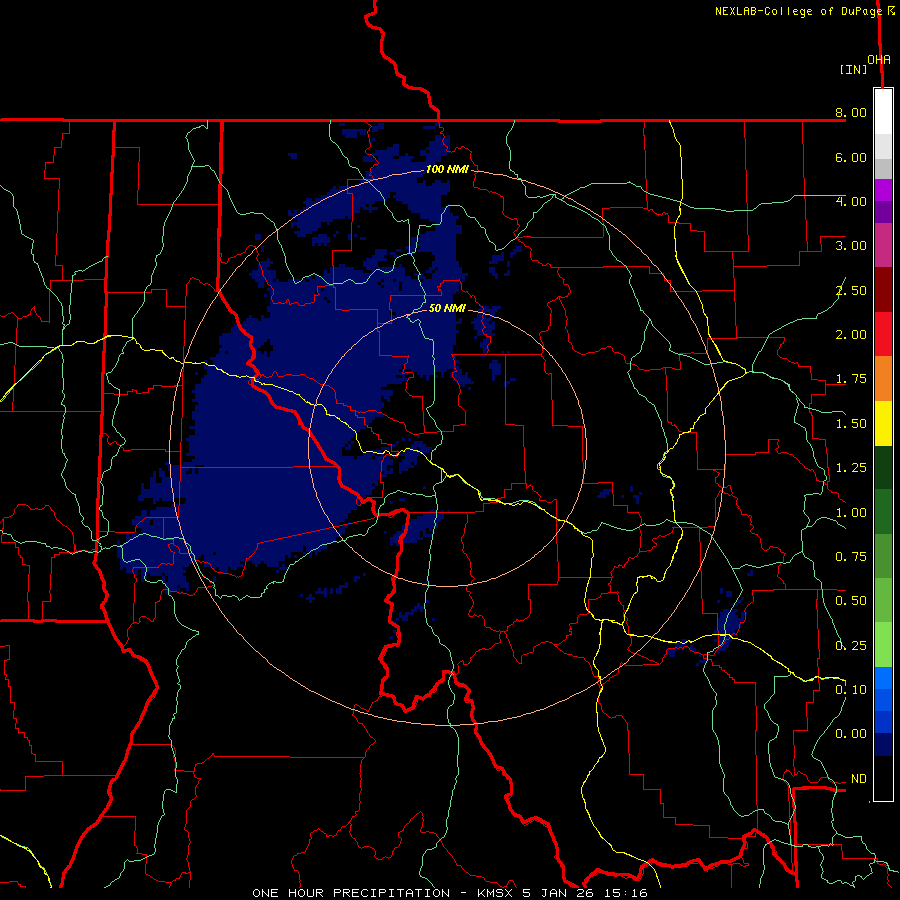Screen dimensions: 900x900
Task: Click the [IN] units label
Action: click(854, 69)
